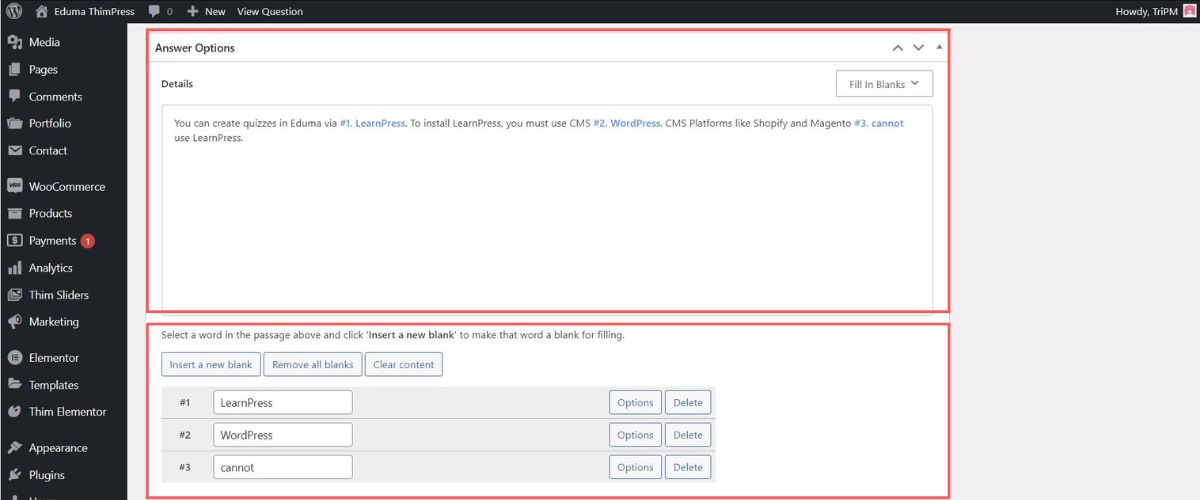Image resolution: width=1200 pixels, height=500 pixels.
Task: Edit the cannot blank input field
Action: pyautogui.click(x=283, y=467)
